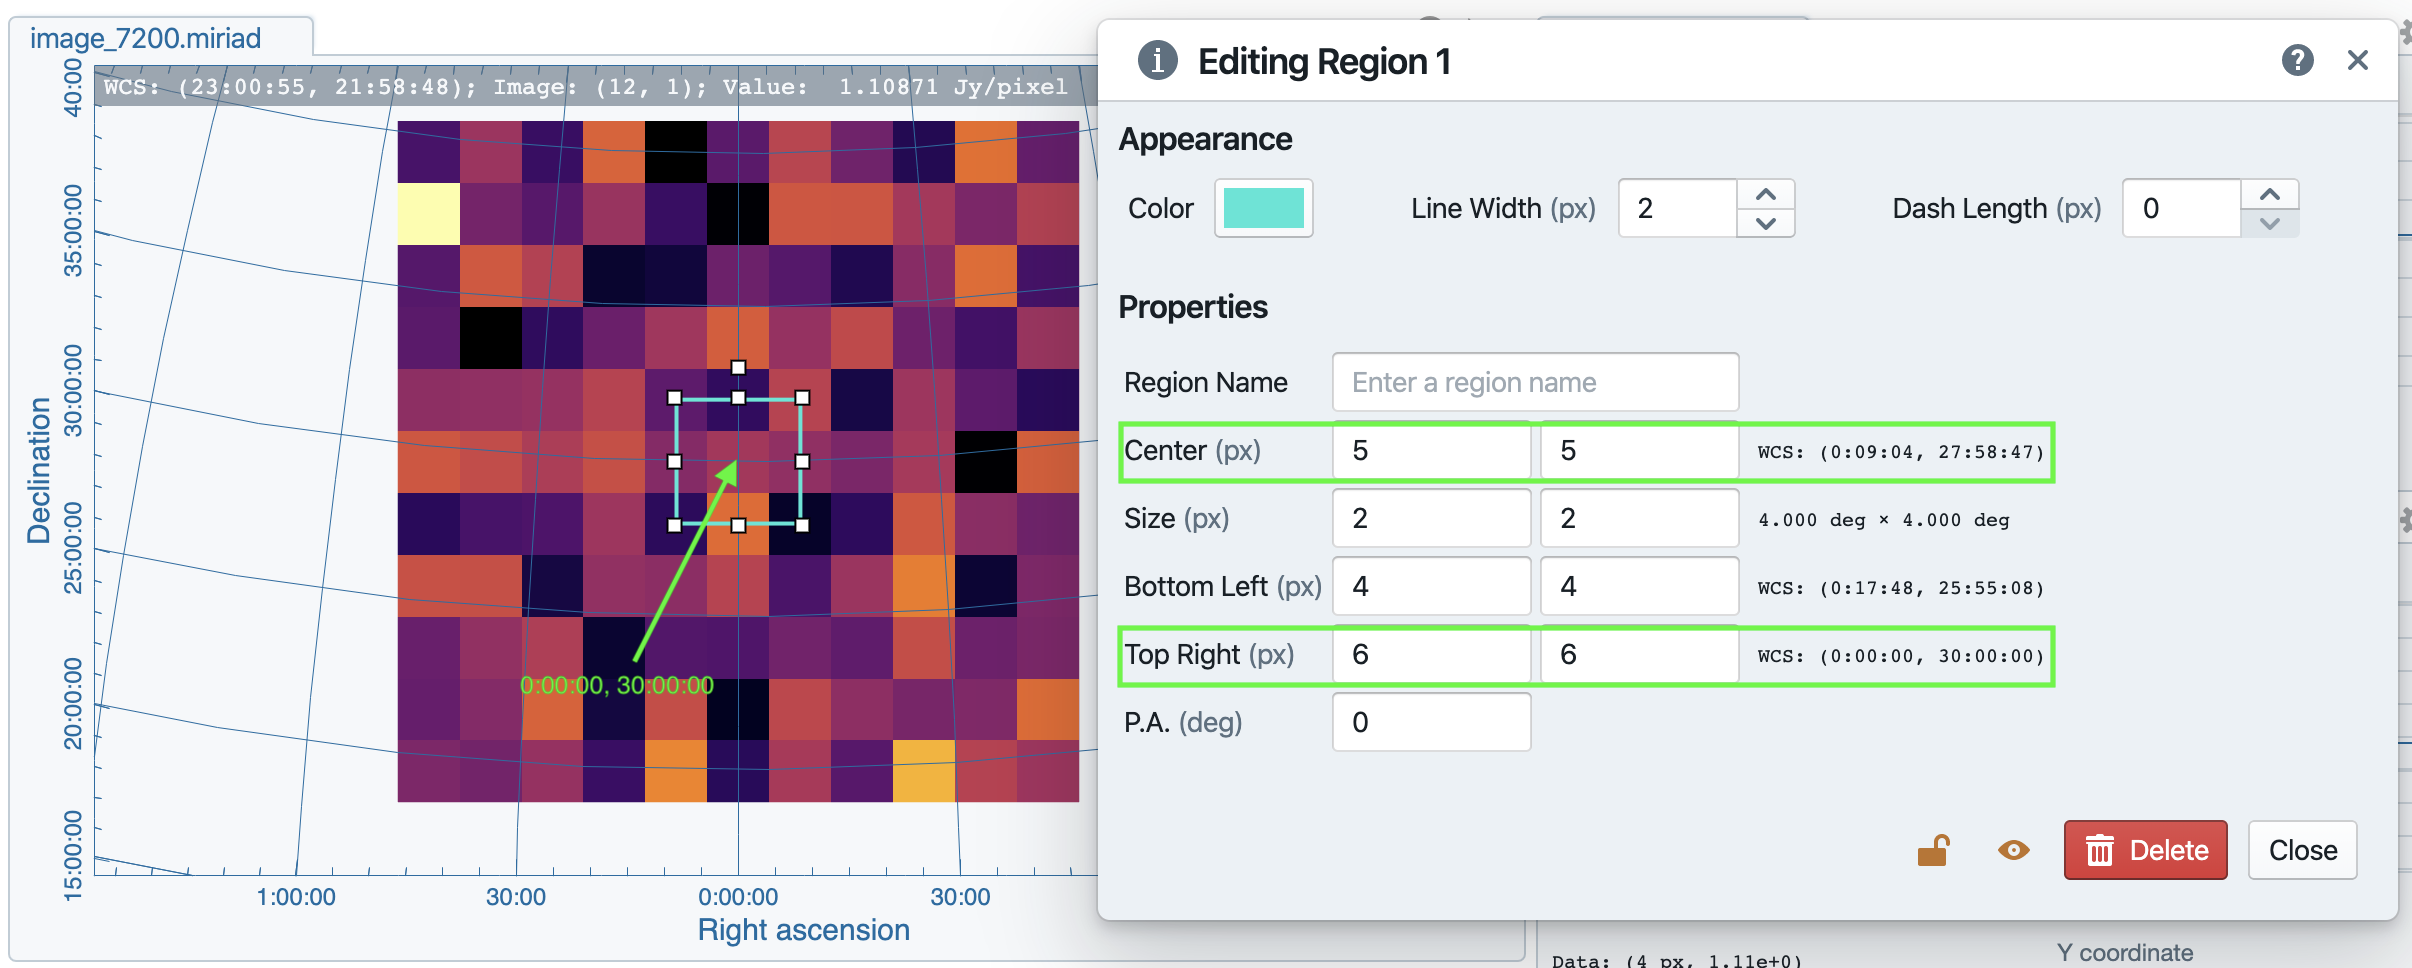Decrease Dash Length using the down stepper

tap(2270, 224)
